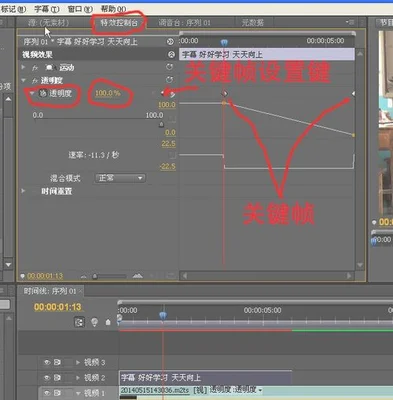Click the effect controls timecode 00:00:01:13

pyautogui.click(x=45, y=276)
